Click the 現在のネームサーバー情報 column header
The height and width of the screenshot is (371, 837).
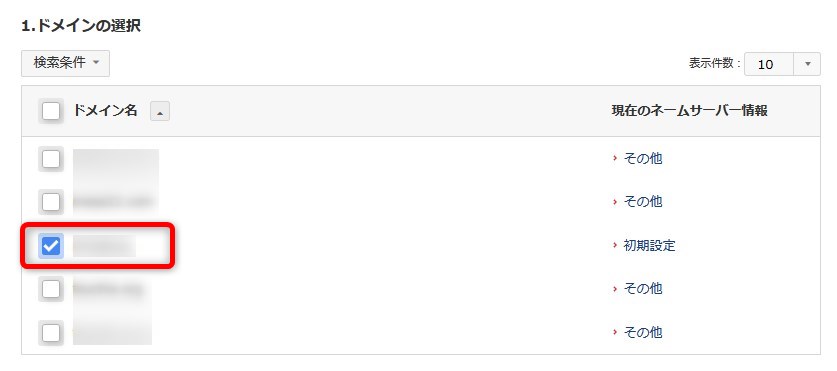pos(690,111)
